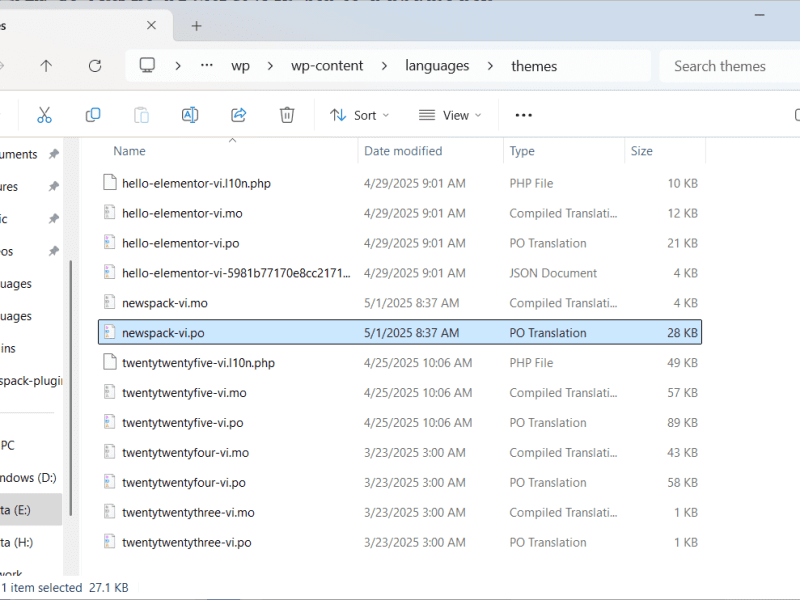Navigate to languages breadcrumb folder
This screenshot has height=600, width=800.
pyautogui.click(x=437, y=66)
